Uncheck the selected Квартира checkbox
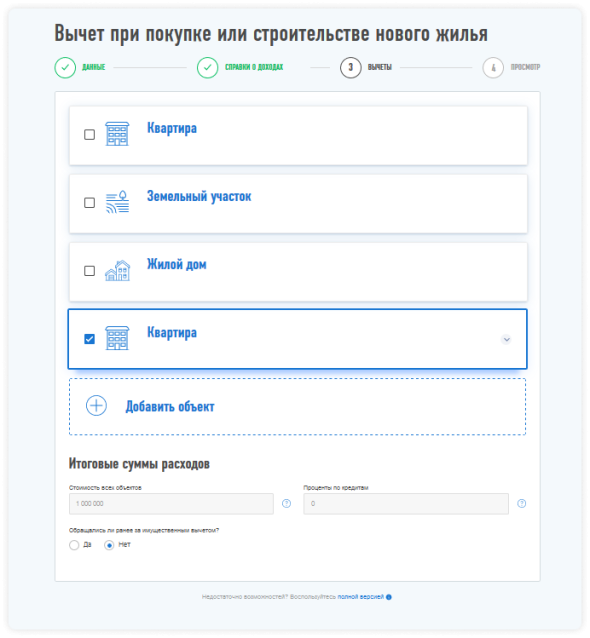The height and width of the screenshot is (638, 590). (x=90, y=339)
